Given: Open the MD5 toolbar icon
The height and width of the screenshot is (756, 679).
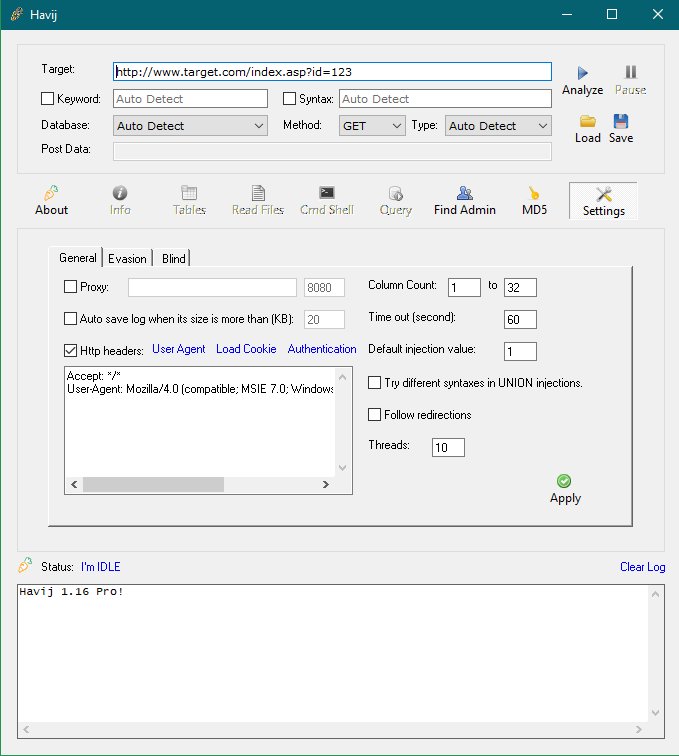Looking at the screenshot, I should [534, 193].
